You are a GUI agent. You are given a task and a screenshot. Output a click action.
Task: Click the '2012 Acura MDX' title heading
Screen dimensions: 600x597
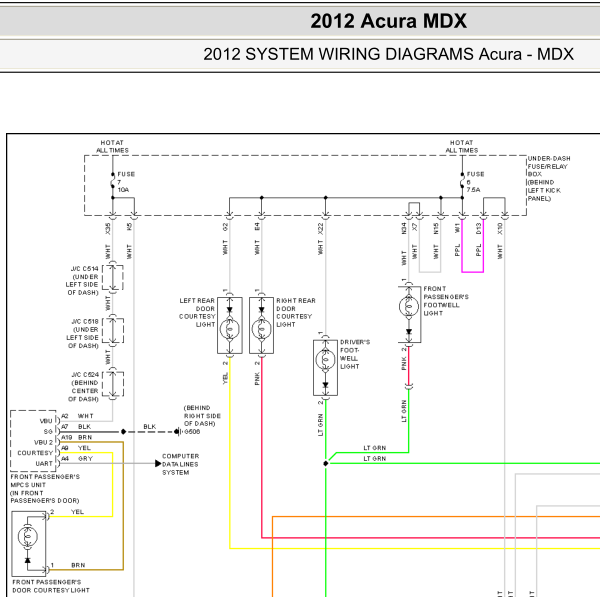[x=388, y=21]
